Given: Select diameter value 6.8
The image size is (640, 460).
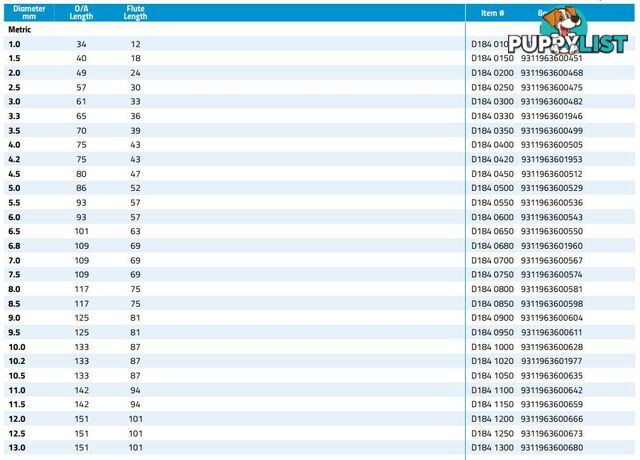Looking at the screenshot, I should (x=14, y=246).
